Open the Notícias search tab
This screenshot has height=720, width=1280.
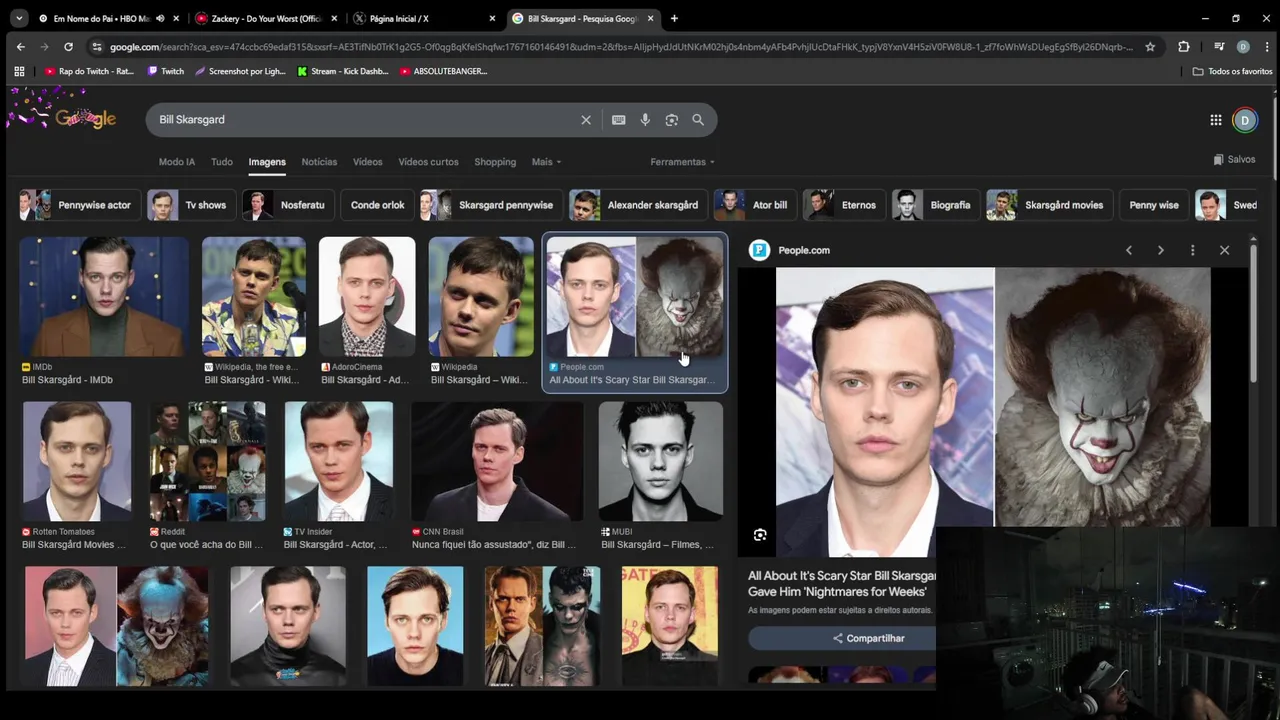tap(319, 162)
